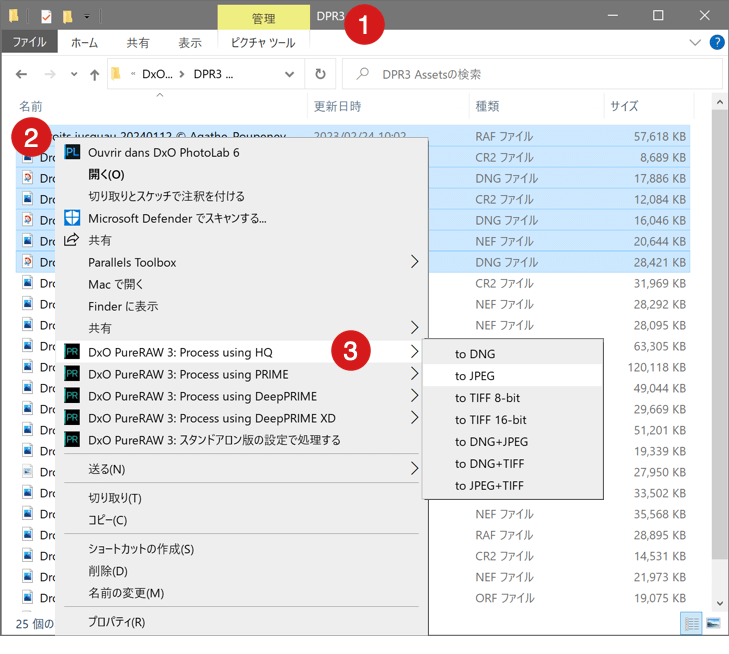Choose 名前の変更(M) menu entry
729x654 pixels.
click(241, 593)
